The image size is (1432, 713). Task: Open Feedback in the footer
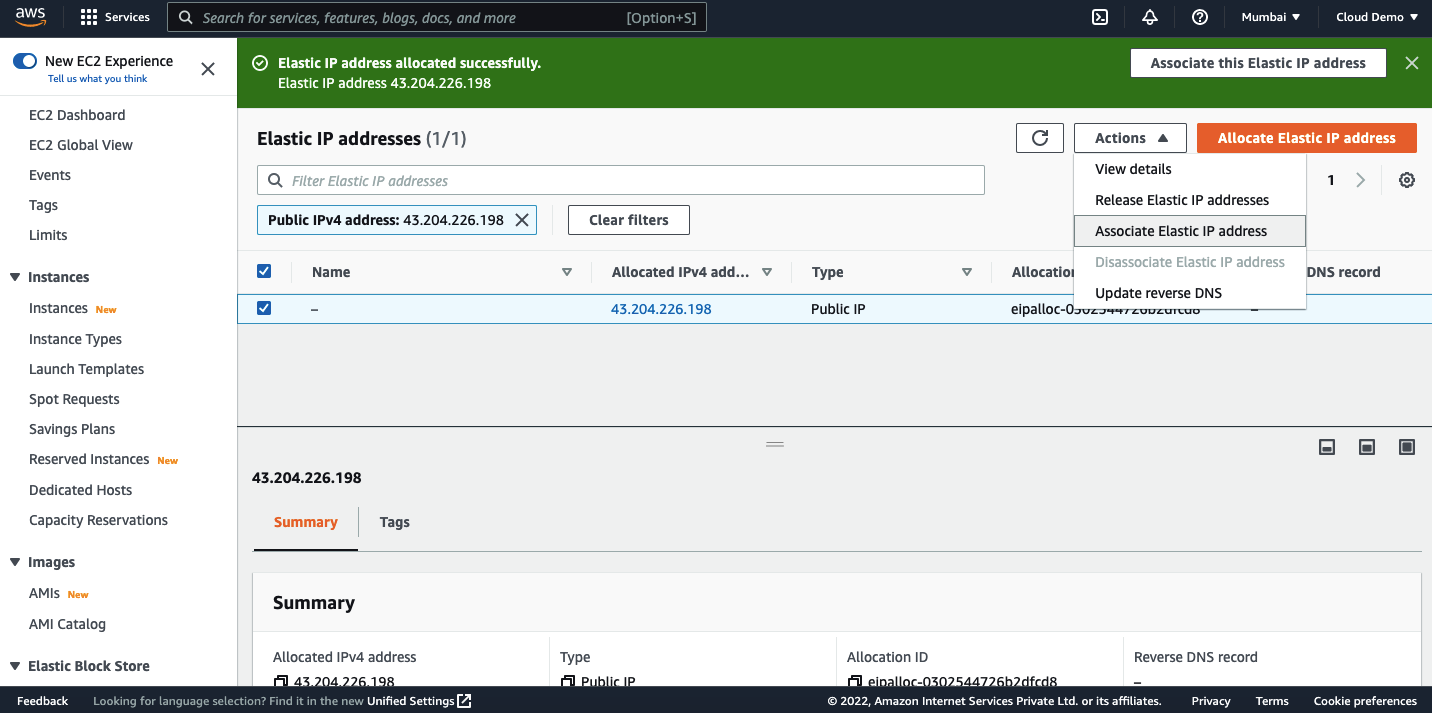point(43,701)
